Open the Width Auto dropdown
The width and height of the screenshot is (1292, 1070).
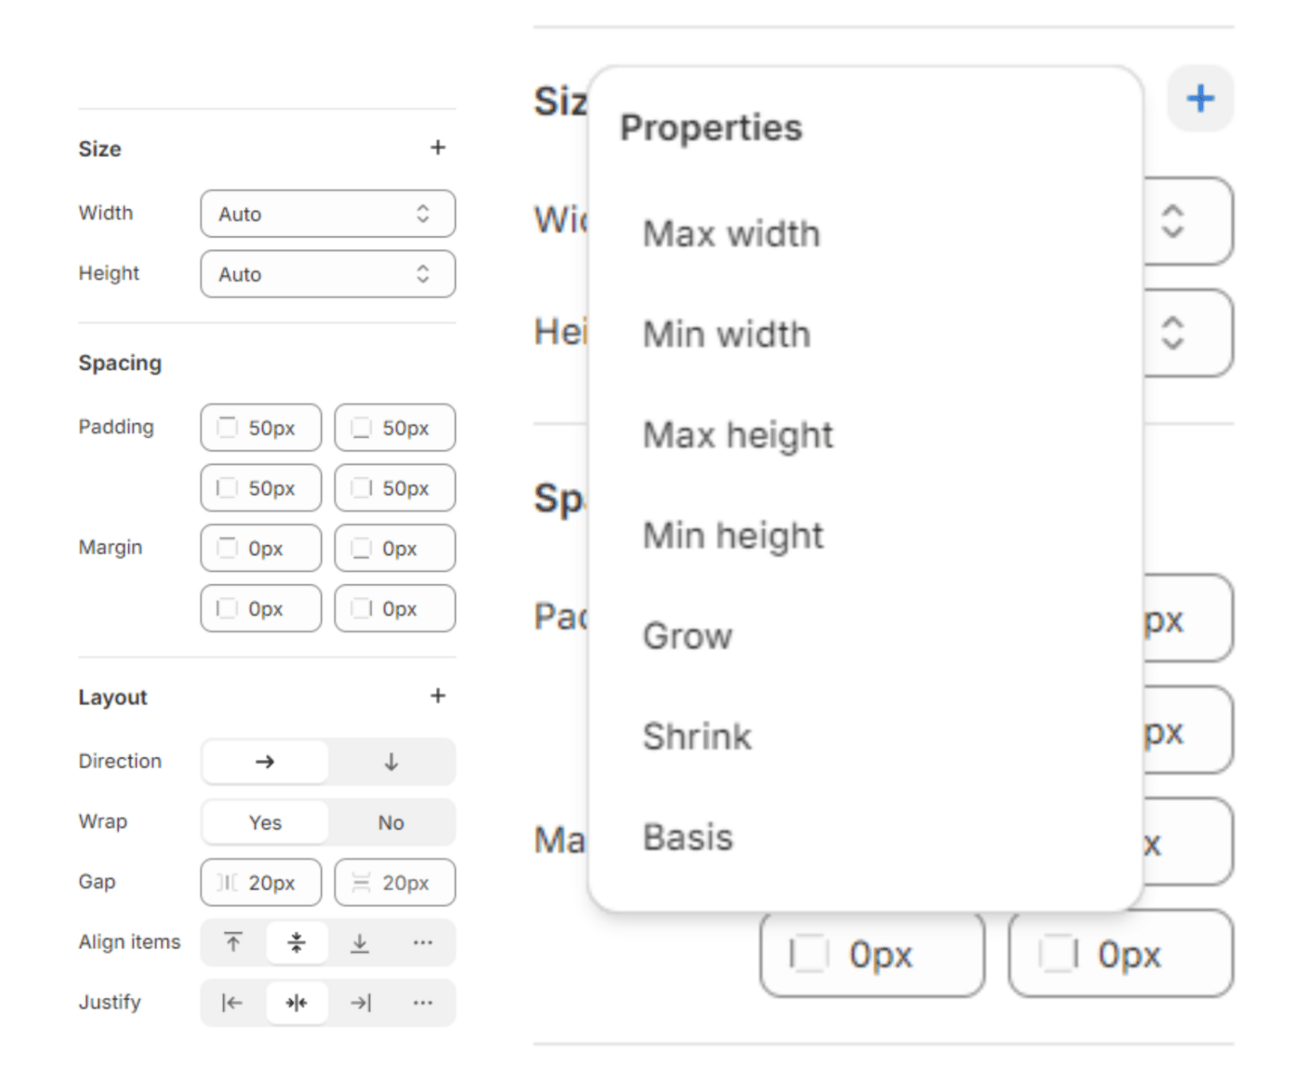[x=328, y=214]
